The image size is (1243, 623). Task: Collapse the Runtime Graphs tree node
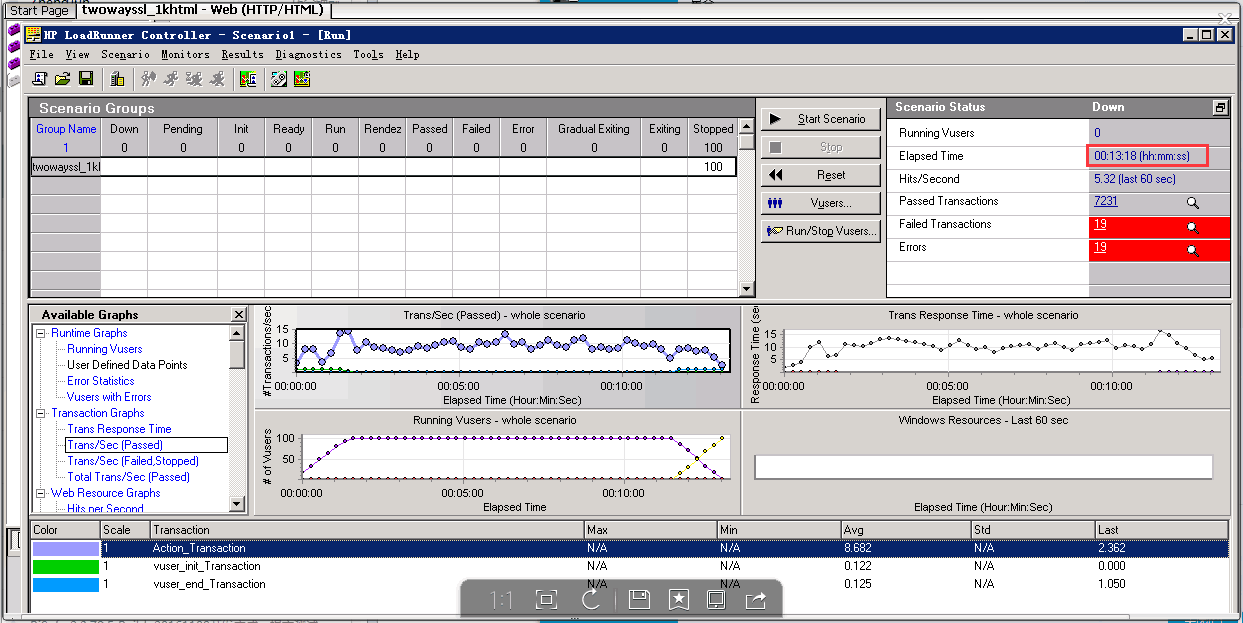[41, 333]
